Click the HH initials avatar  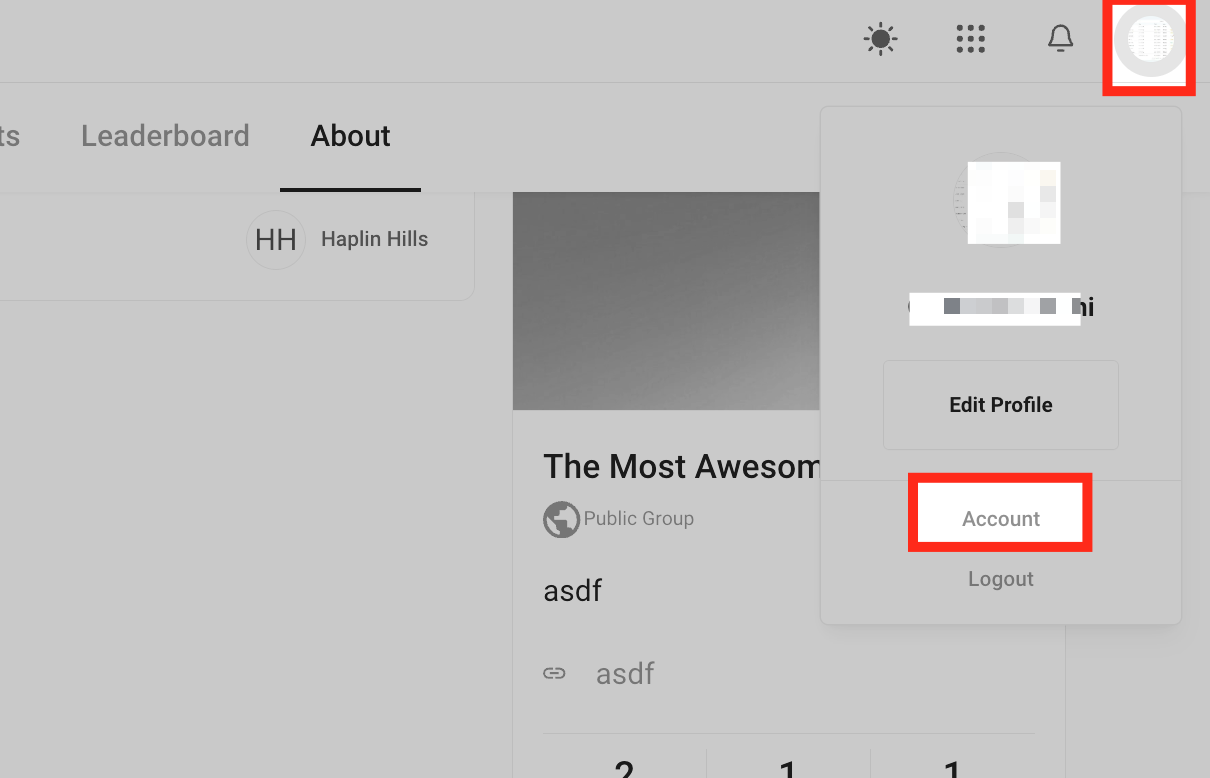tap(276, 240)
